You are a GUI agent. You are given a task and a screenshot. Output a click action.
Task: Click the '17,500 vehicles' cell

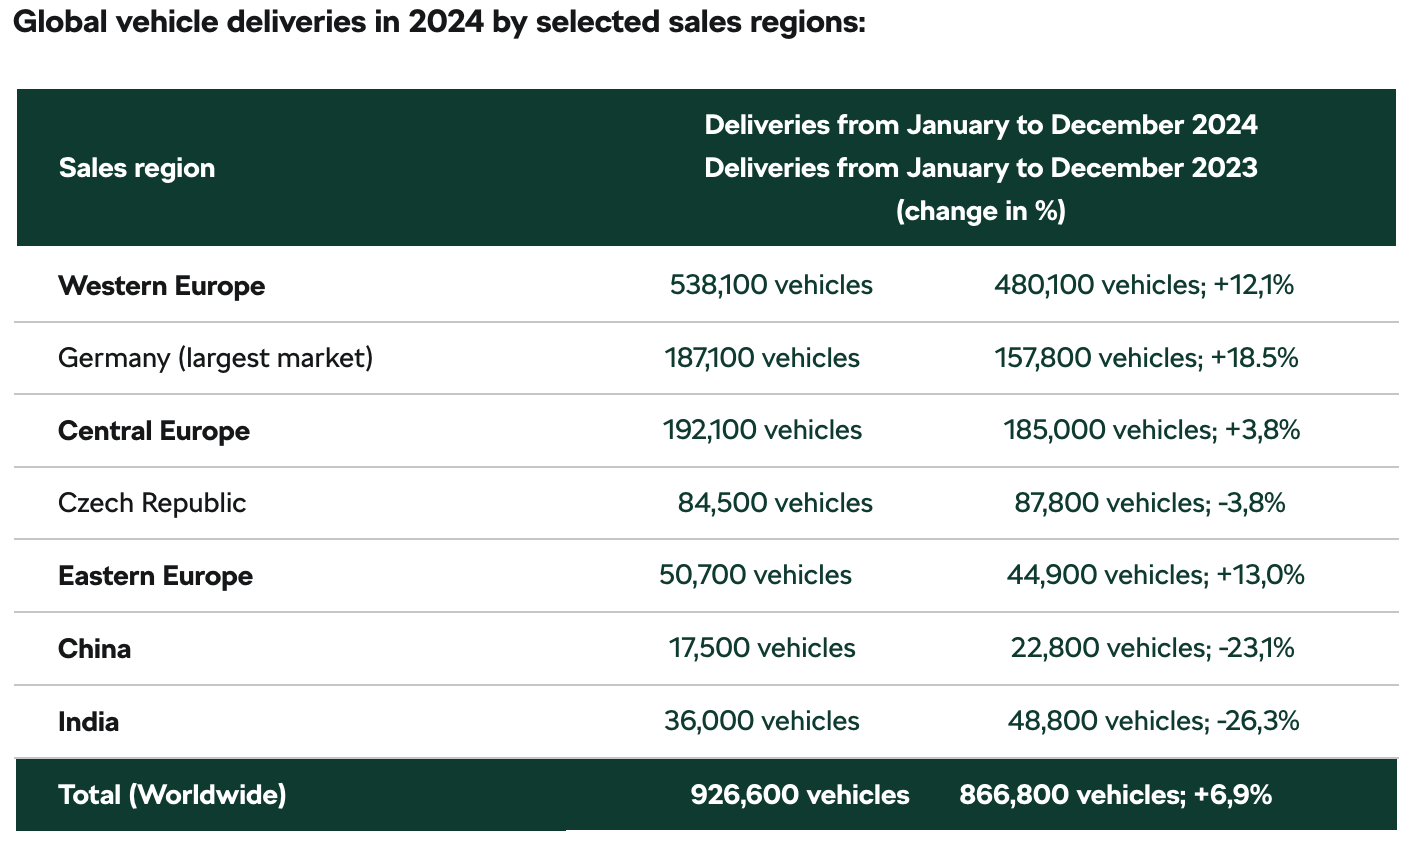[762, 648]
